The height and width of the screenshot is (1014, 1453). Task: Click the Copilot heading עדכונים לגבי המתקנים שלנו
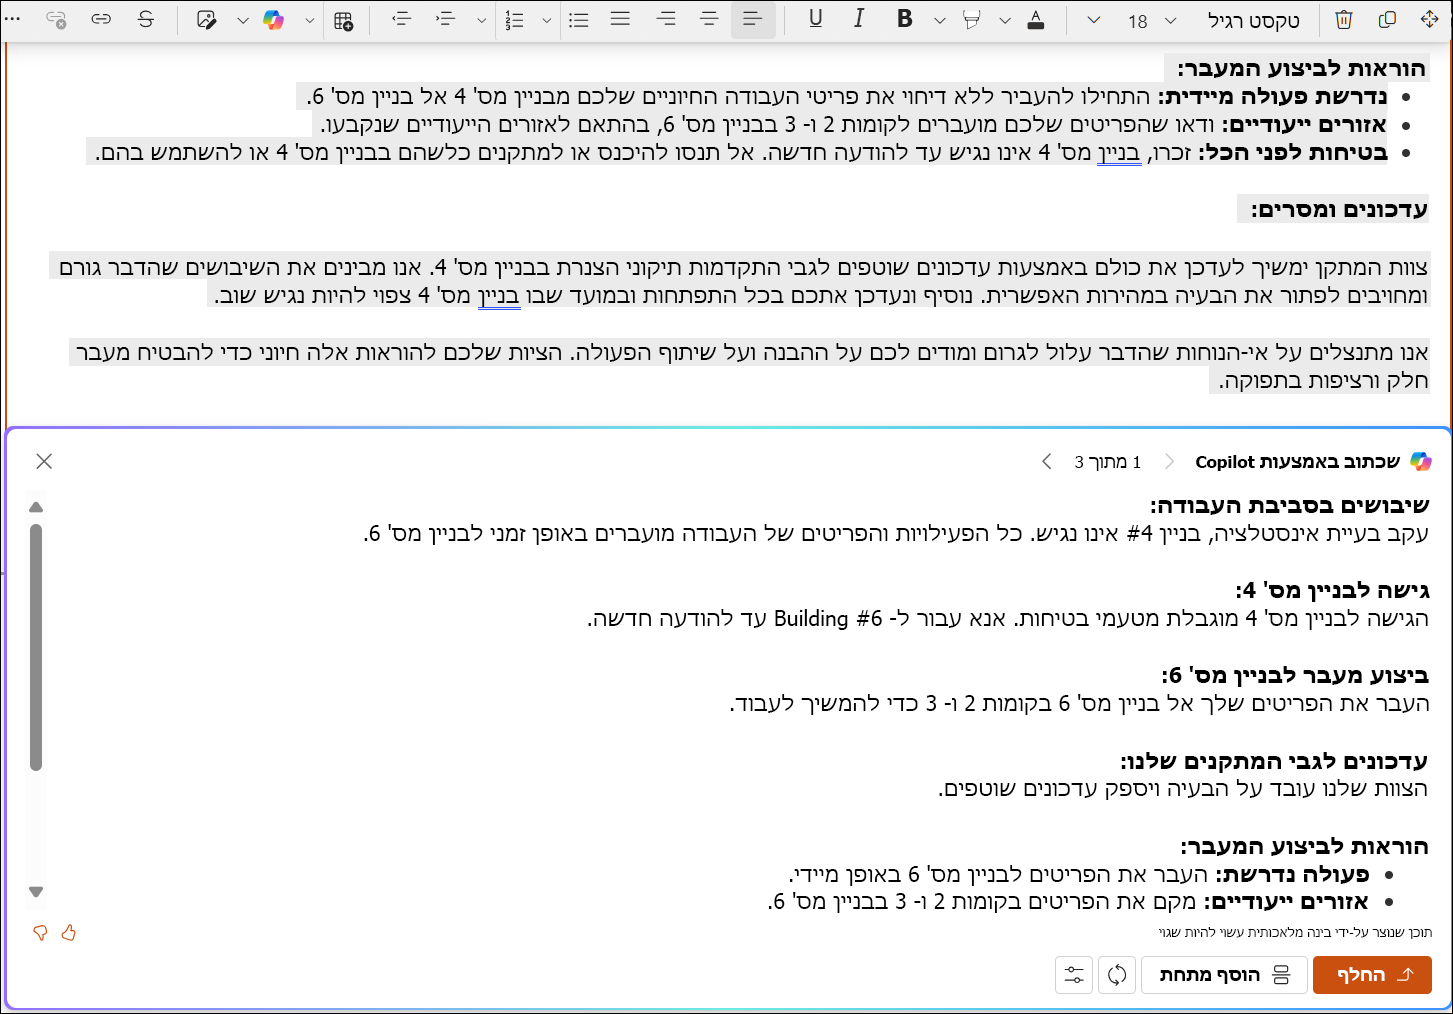point(1274,761)
